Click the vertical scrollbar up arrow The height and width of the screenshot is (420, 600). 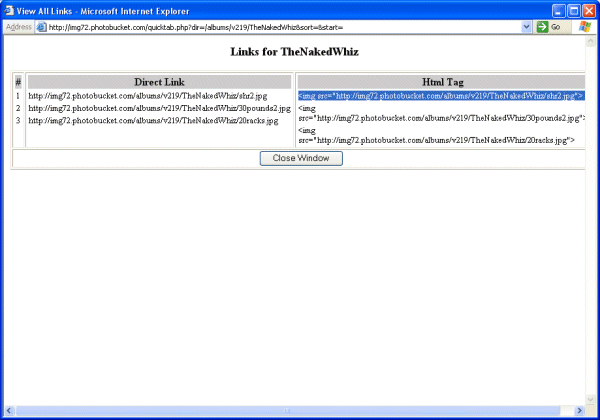pos(590,41)
